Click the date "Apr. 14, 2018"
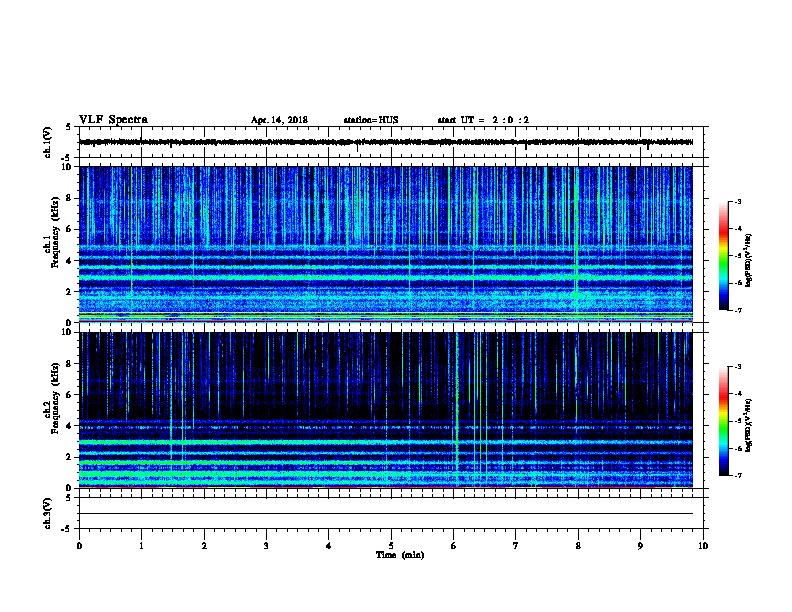The image size is (792, 612). tap(279, 120)
